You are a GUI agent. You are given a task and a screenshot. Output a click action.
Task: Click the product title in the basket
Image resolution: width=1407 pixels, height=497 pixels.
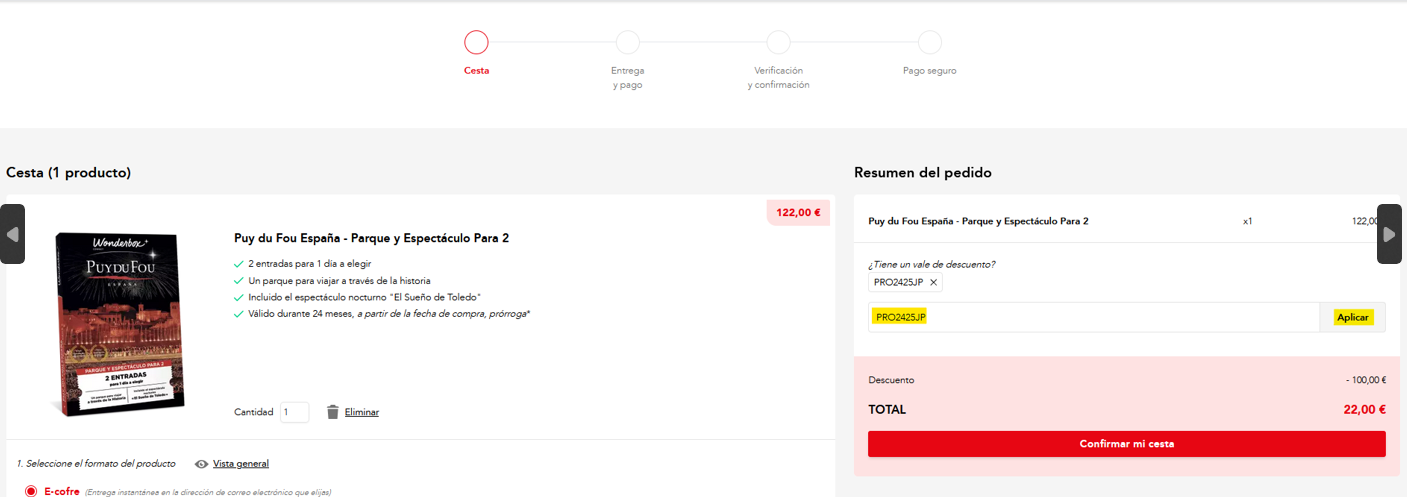coord(372,238)
